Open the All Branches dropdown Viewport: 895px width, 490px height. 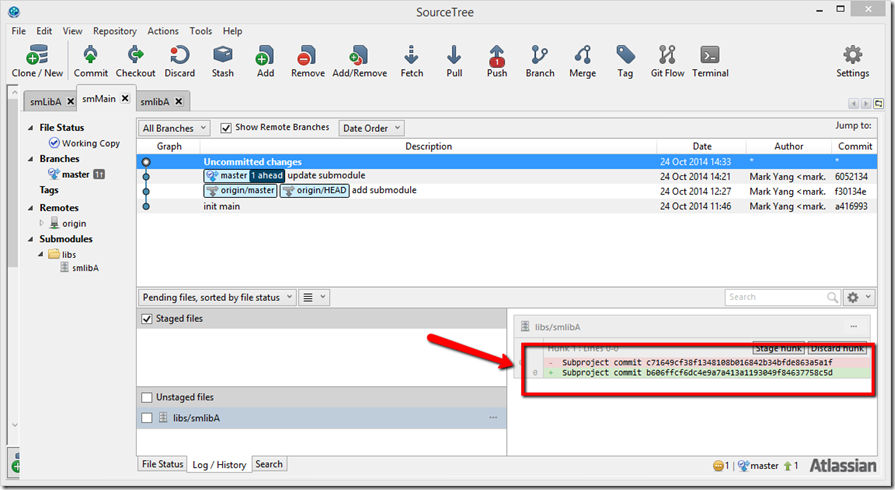(174, 128)
